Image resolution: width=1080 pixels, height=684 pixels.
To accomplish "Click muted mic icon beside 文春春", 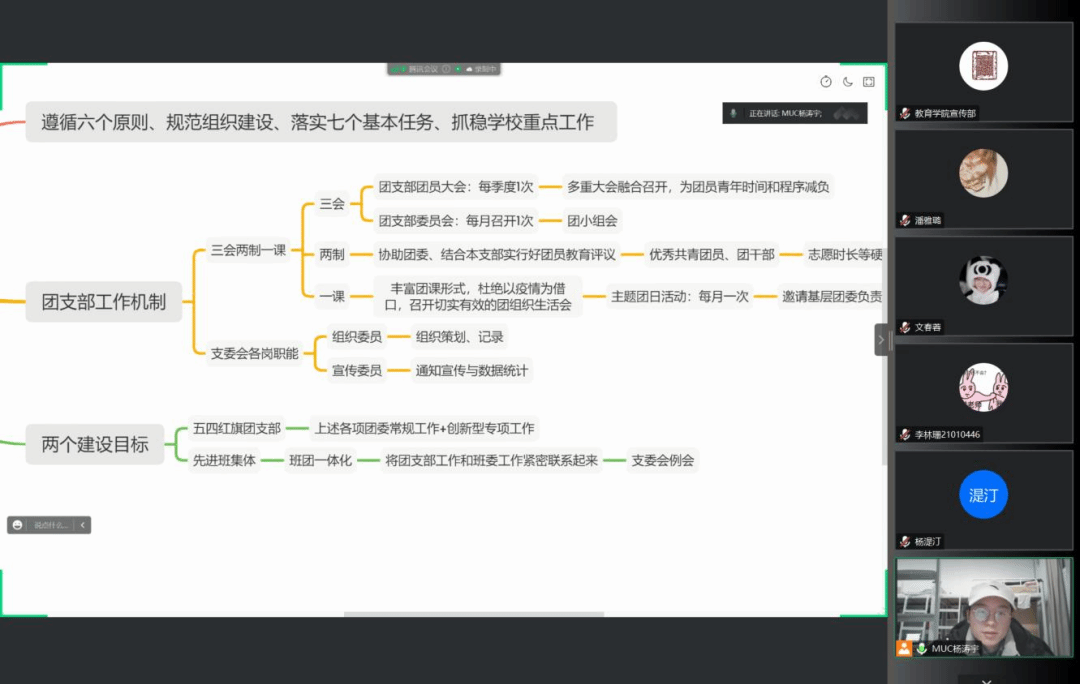I will 905,327.
